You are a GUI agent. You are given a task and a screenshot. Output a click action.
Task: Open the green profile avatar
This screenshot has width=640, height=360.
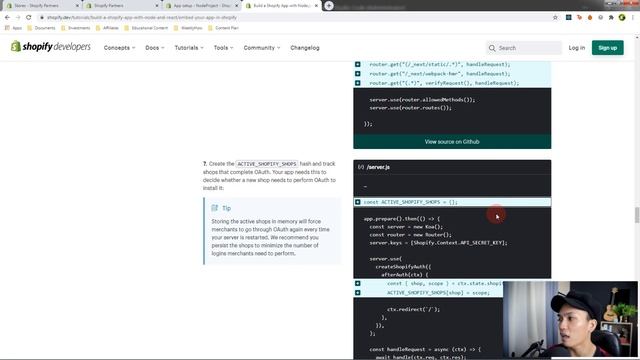(622, 18)
